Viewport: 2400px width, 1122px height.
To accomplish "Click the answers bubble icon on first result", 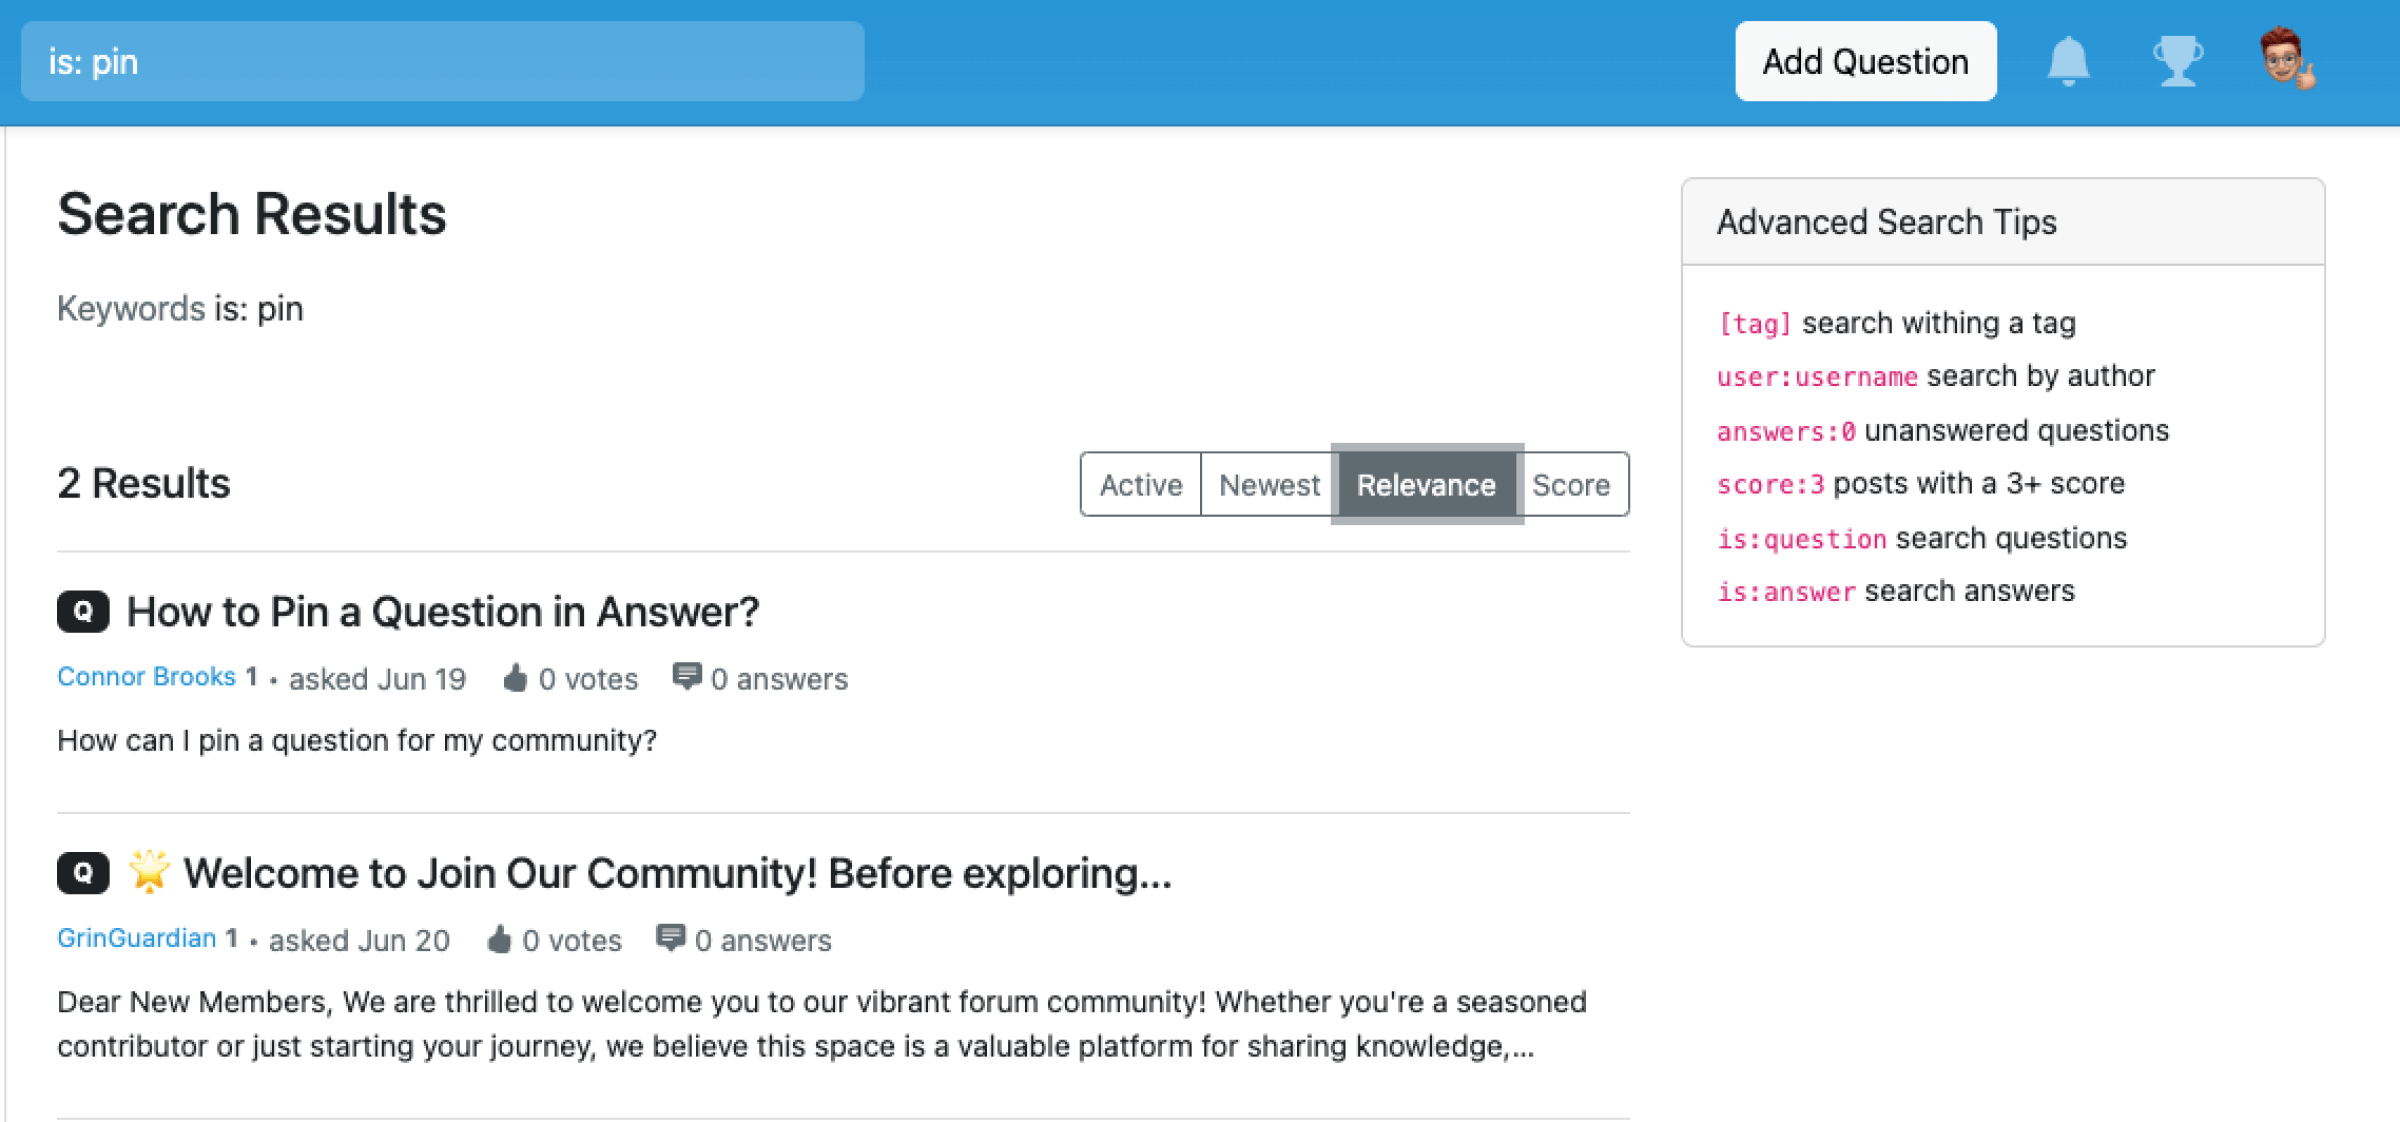I will (687, 678).
